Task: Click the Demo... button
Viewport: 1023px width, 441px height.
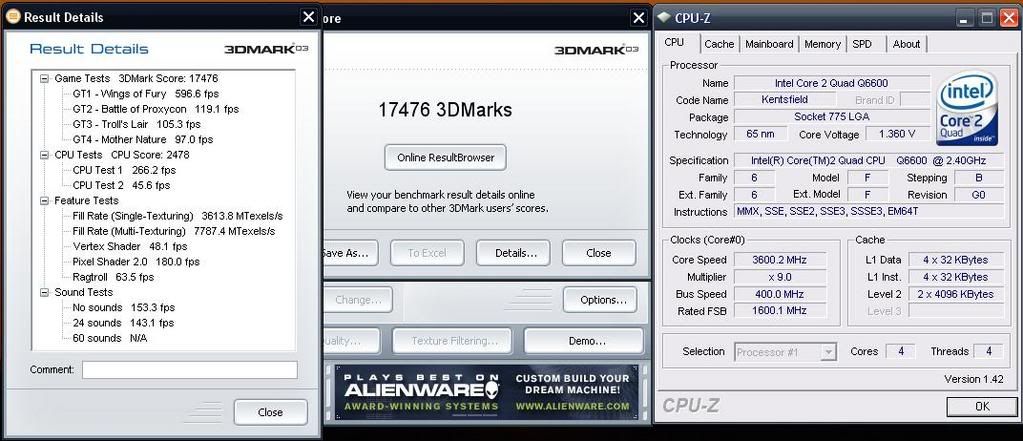Action: point(583,341)
